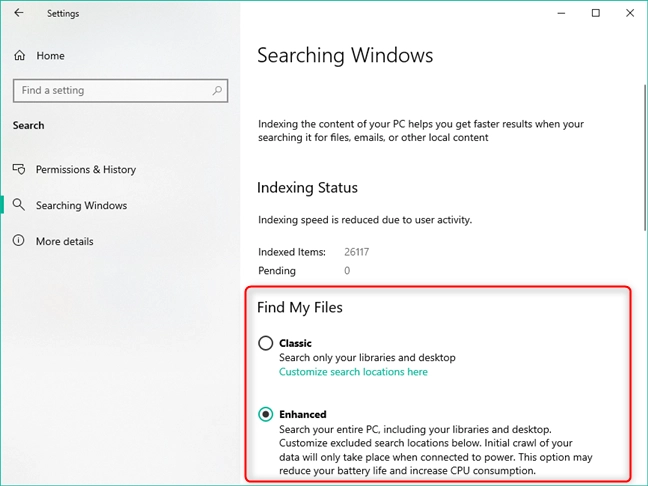Click the Home house icon

coord(19,55)
